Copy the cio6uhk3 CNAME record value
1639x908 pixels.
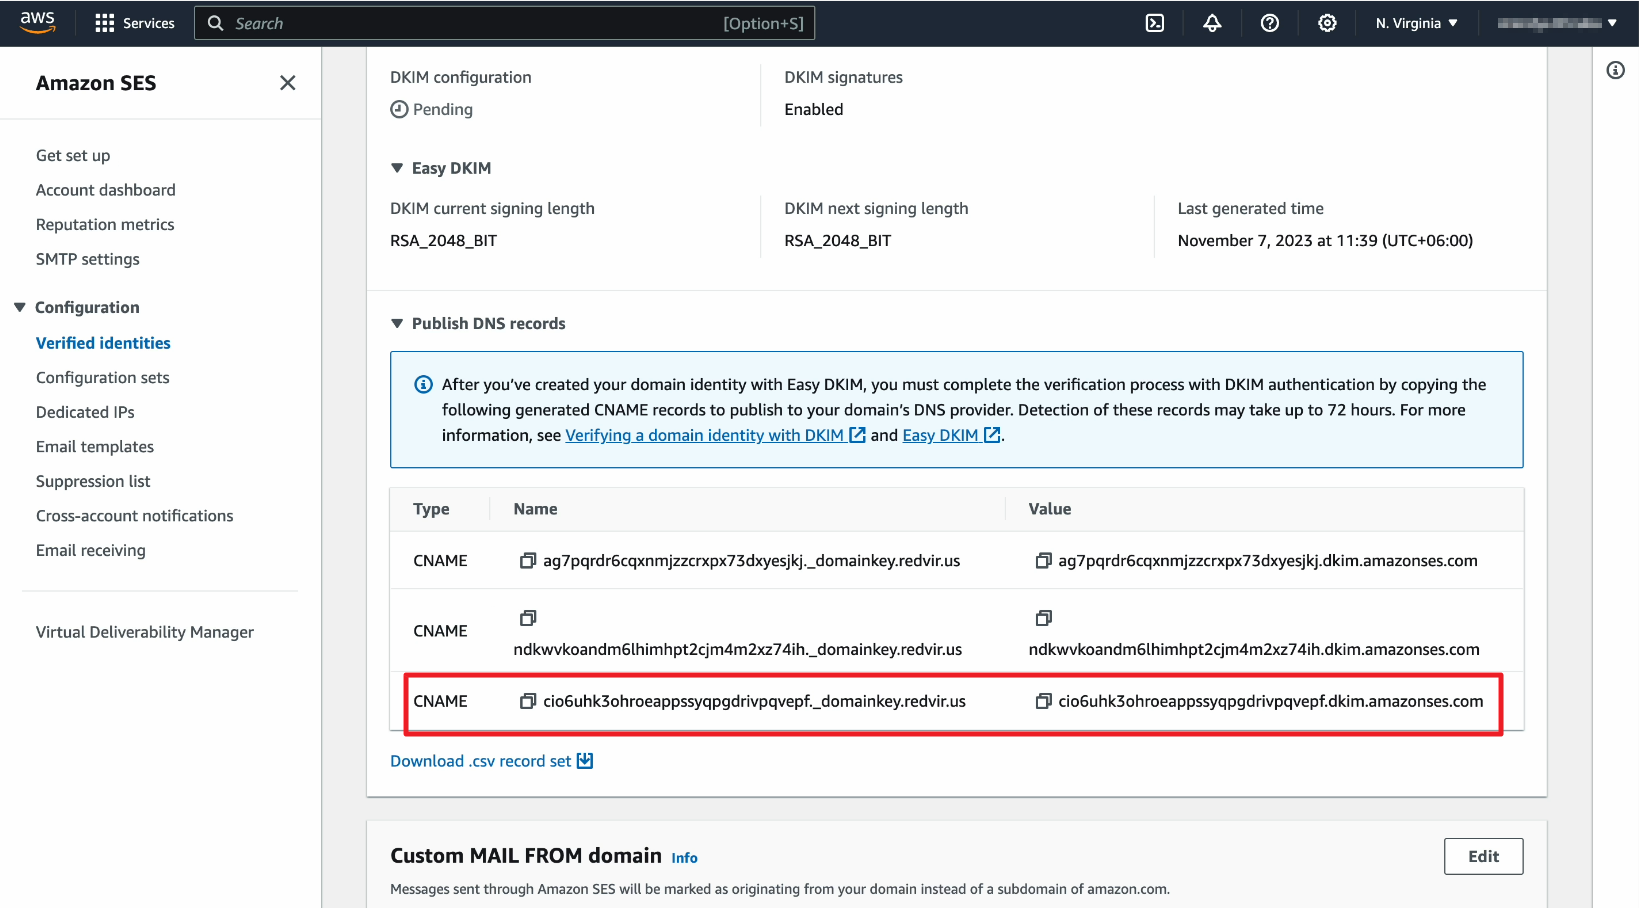click(x=1043, y=701)
